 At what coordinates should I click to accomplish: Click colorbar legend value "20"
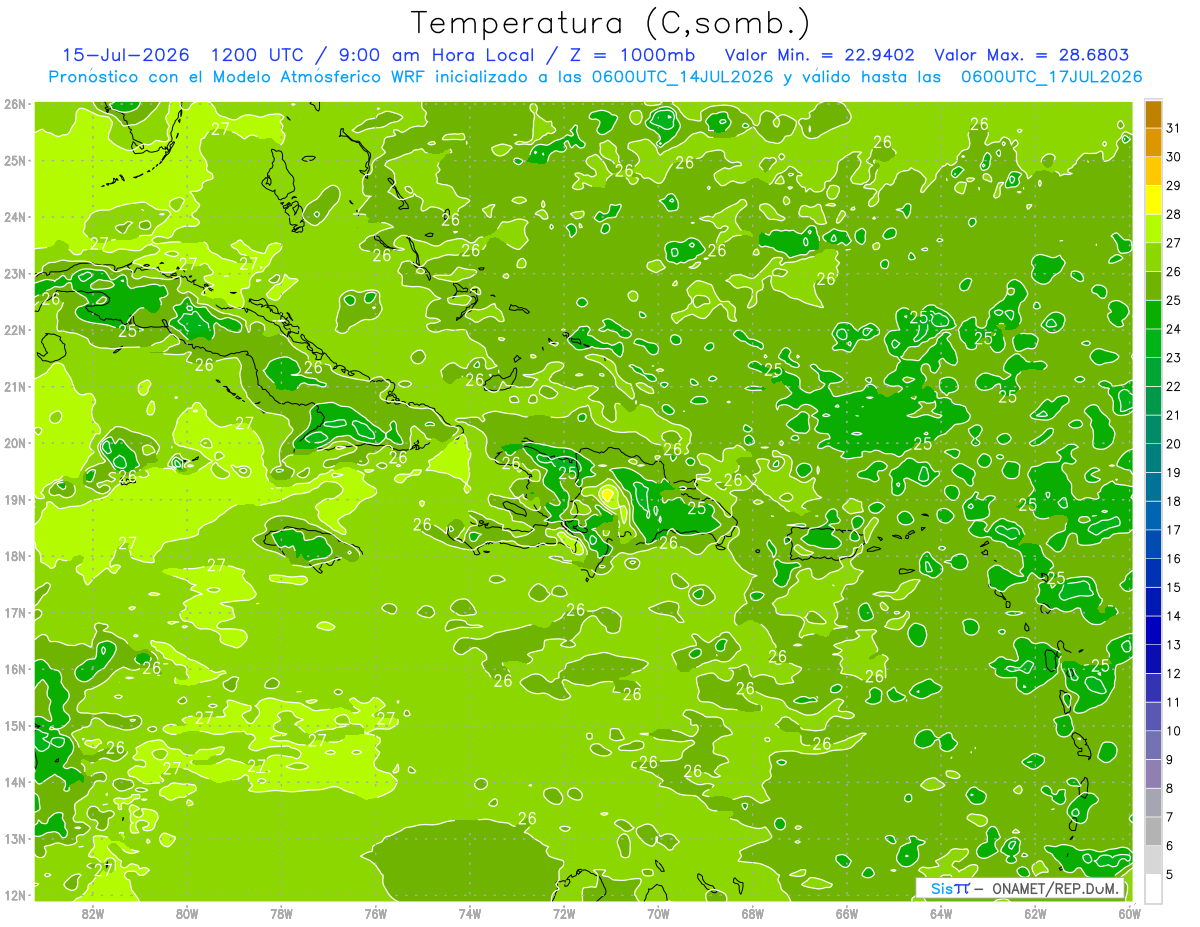point(1174,444)
